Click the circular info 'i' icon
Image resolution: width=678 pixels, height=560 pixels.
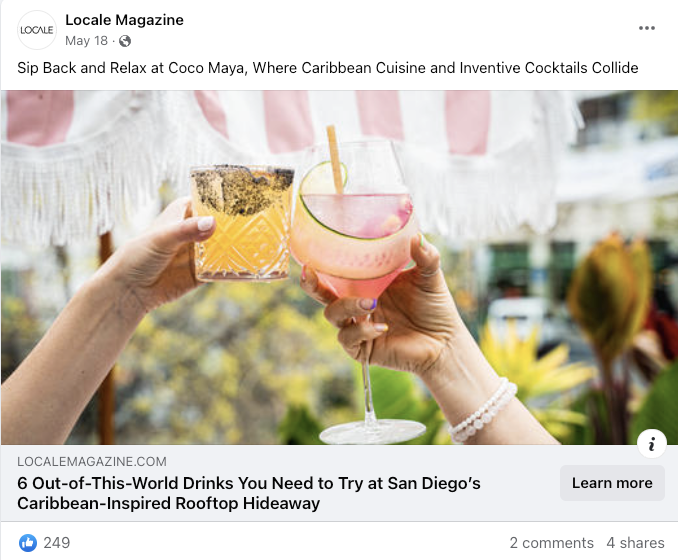(651, 444)
